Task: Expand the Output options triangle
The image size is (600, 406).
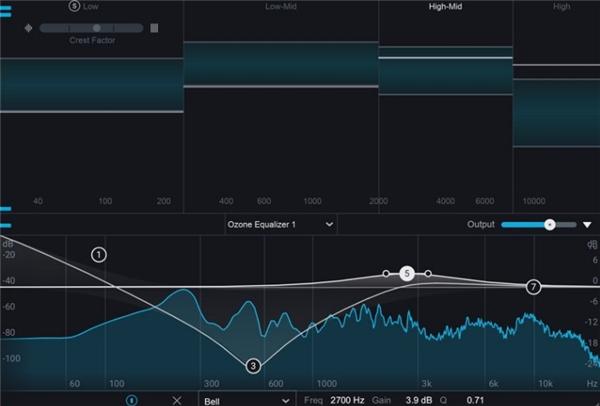Action: [587, 225]
